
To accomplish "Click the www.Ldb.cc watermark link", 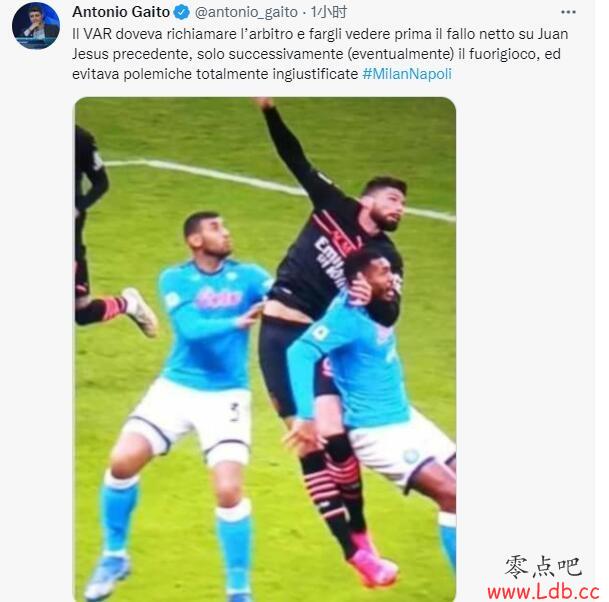I will [544, 592].
